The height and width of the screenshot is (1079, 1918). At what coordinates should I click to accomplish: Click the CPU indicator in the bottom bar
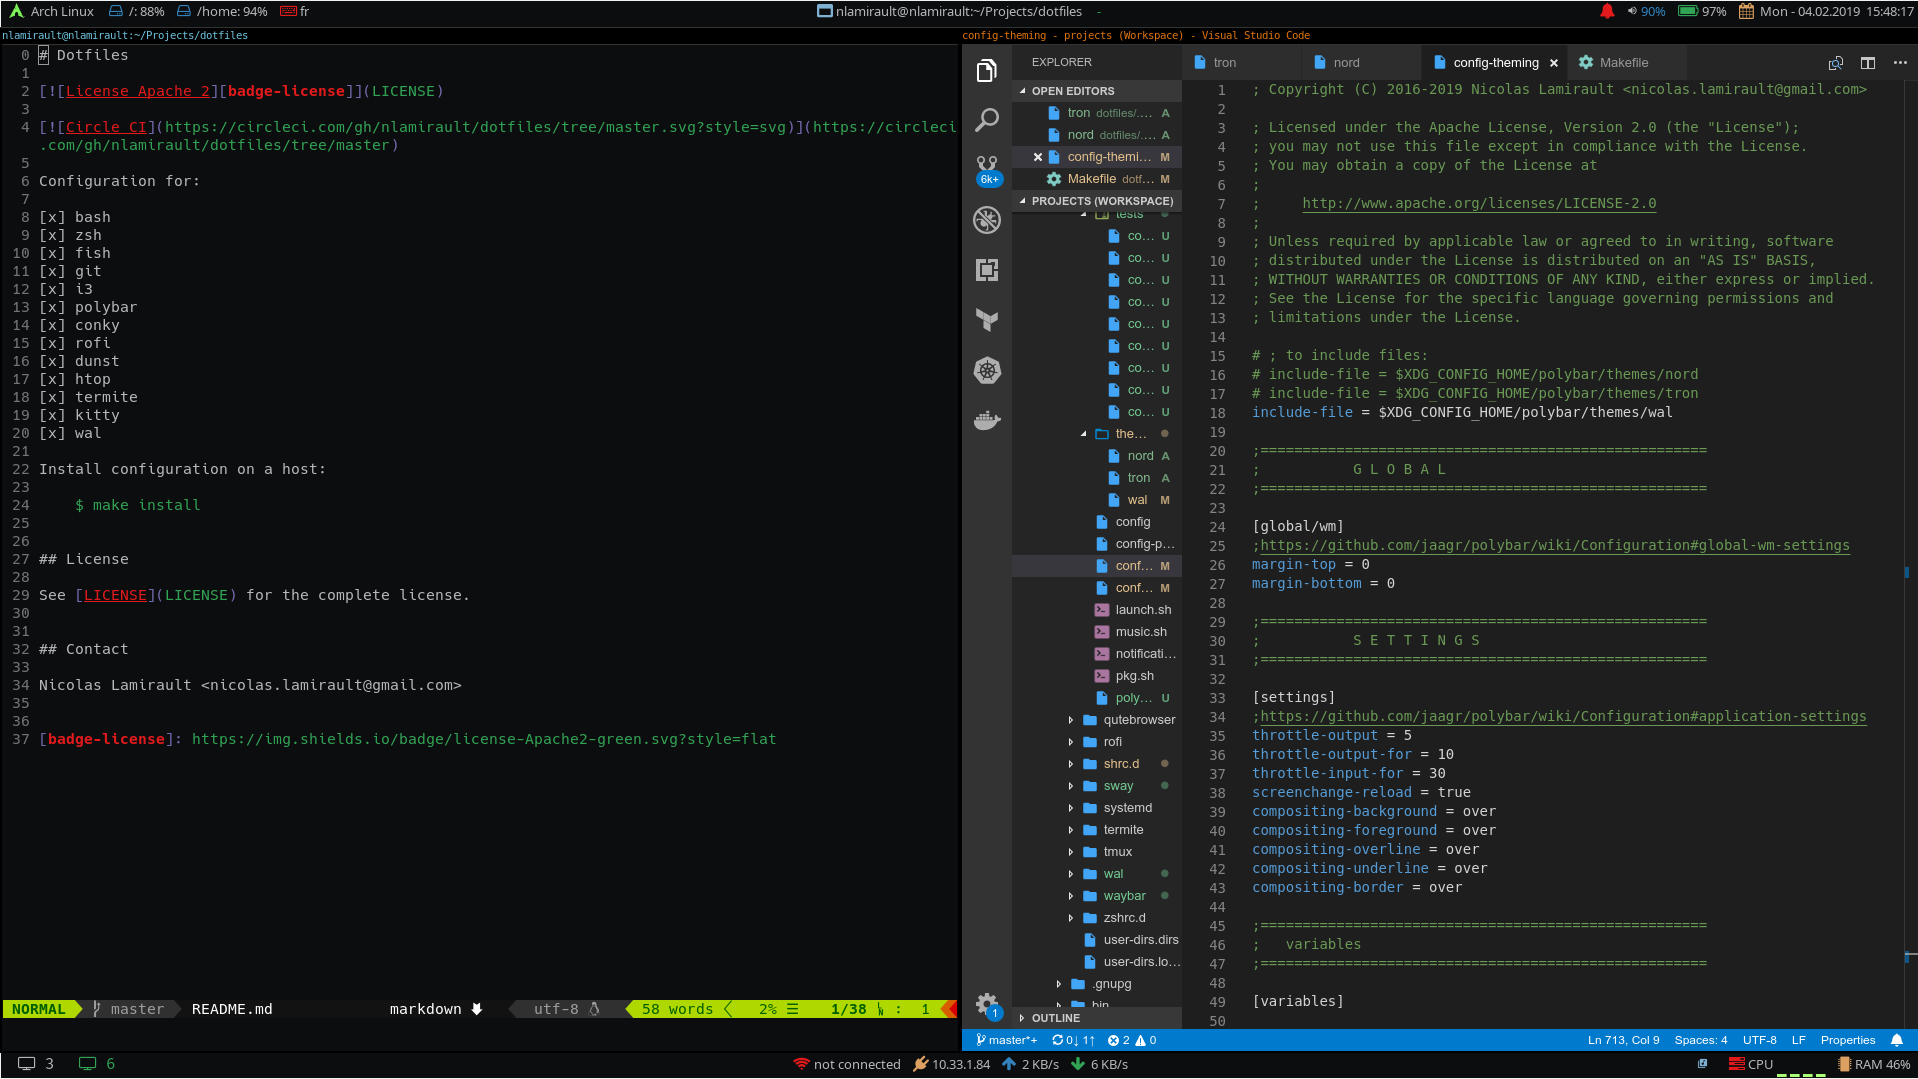tap(1751, 1065)
